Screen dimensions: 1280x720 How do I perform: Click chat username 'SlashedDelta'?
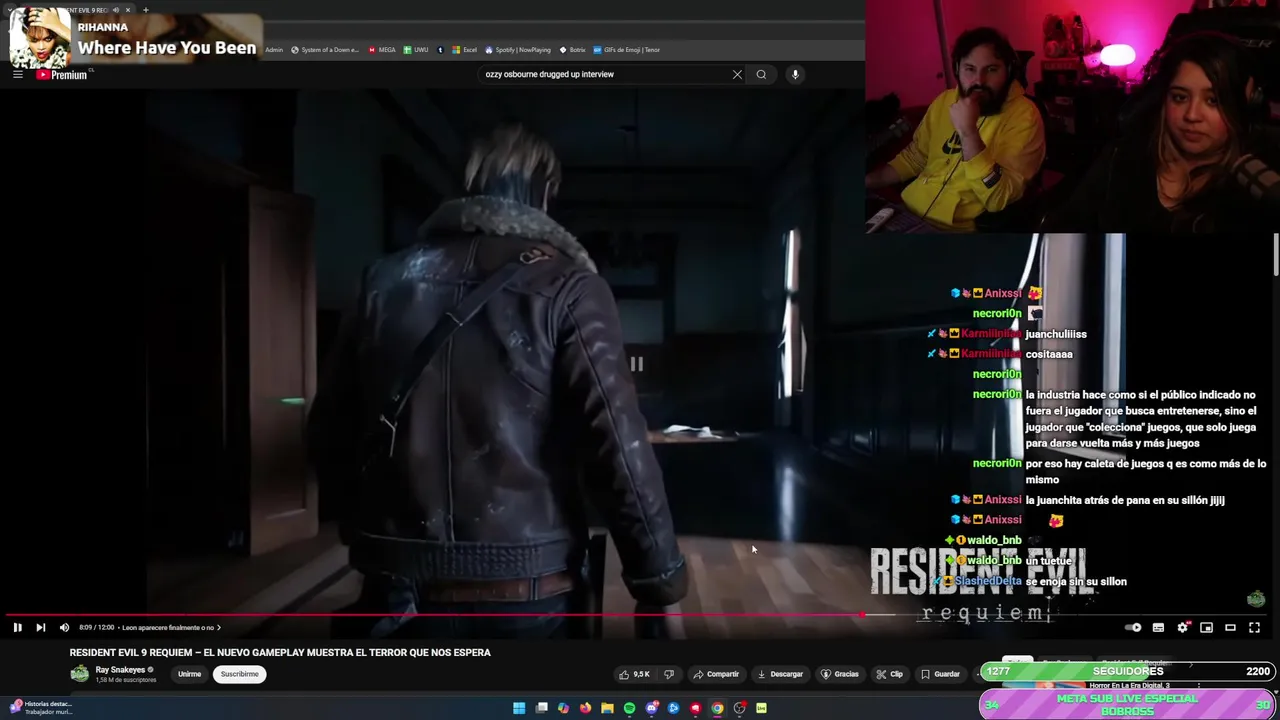point(987,581)
